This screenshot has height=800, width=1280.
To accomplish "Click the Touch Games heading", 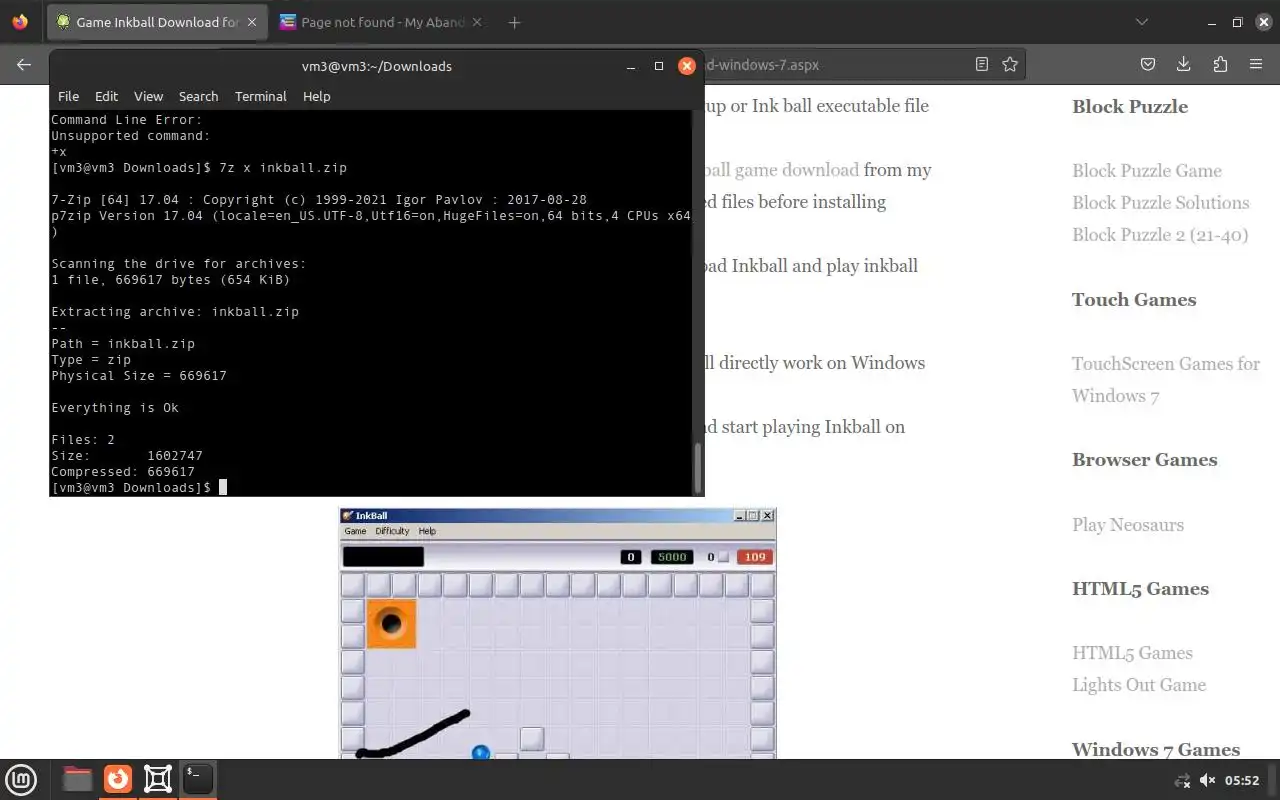I will click(1134, 300).
